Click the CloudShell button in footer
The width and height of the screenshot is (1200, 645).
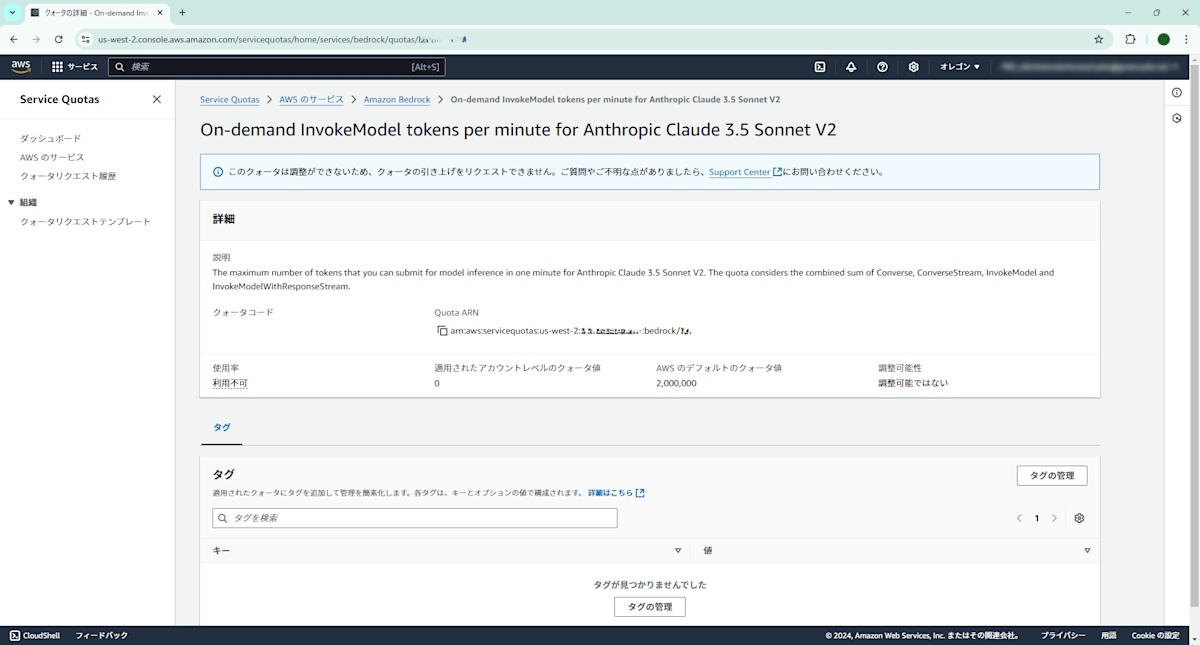[x=35, y=635]
